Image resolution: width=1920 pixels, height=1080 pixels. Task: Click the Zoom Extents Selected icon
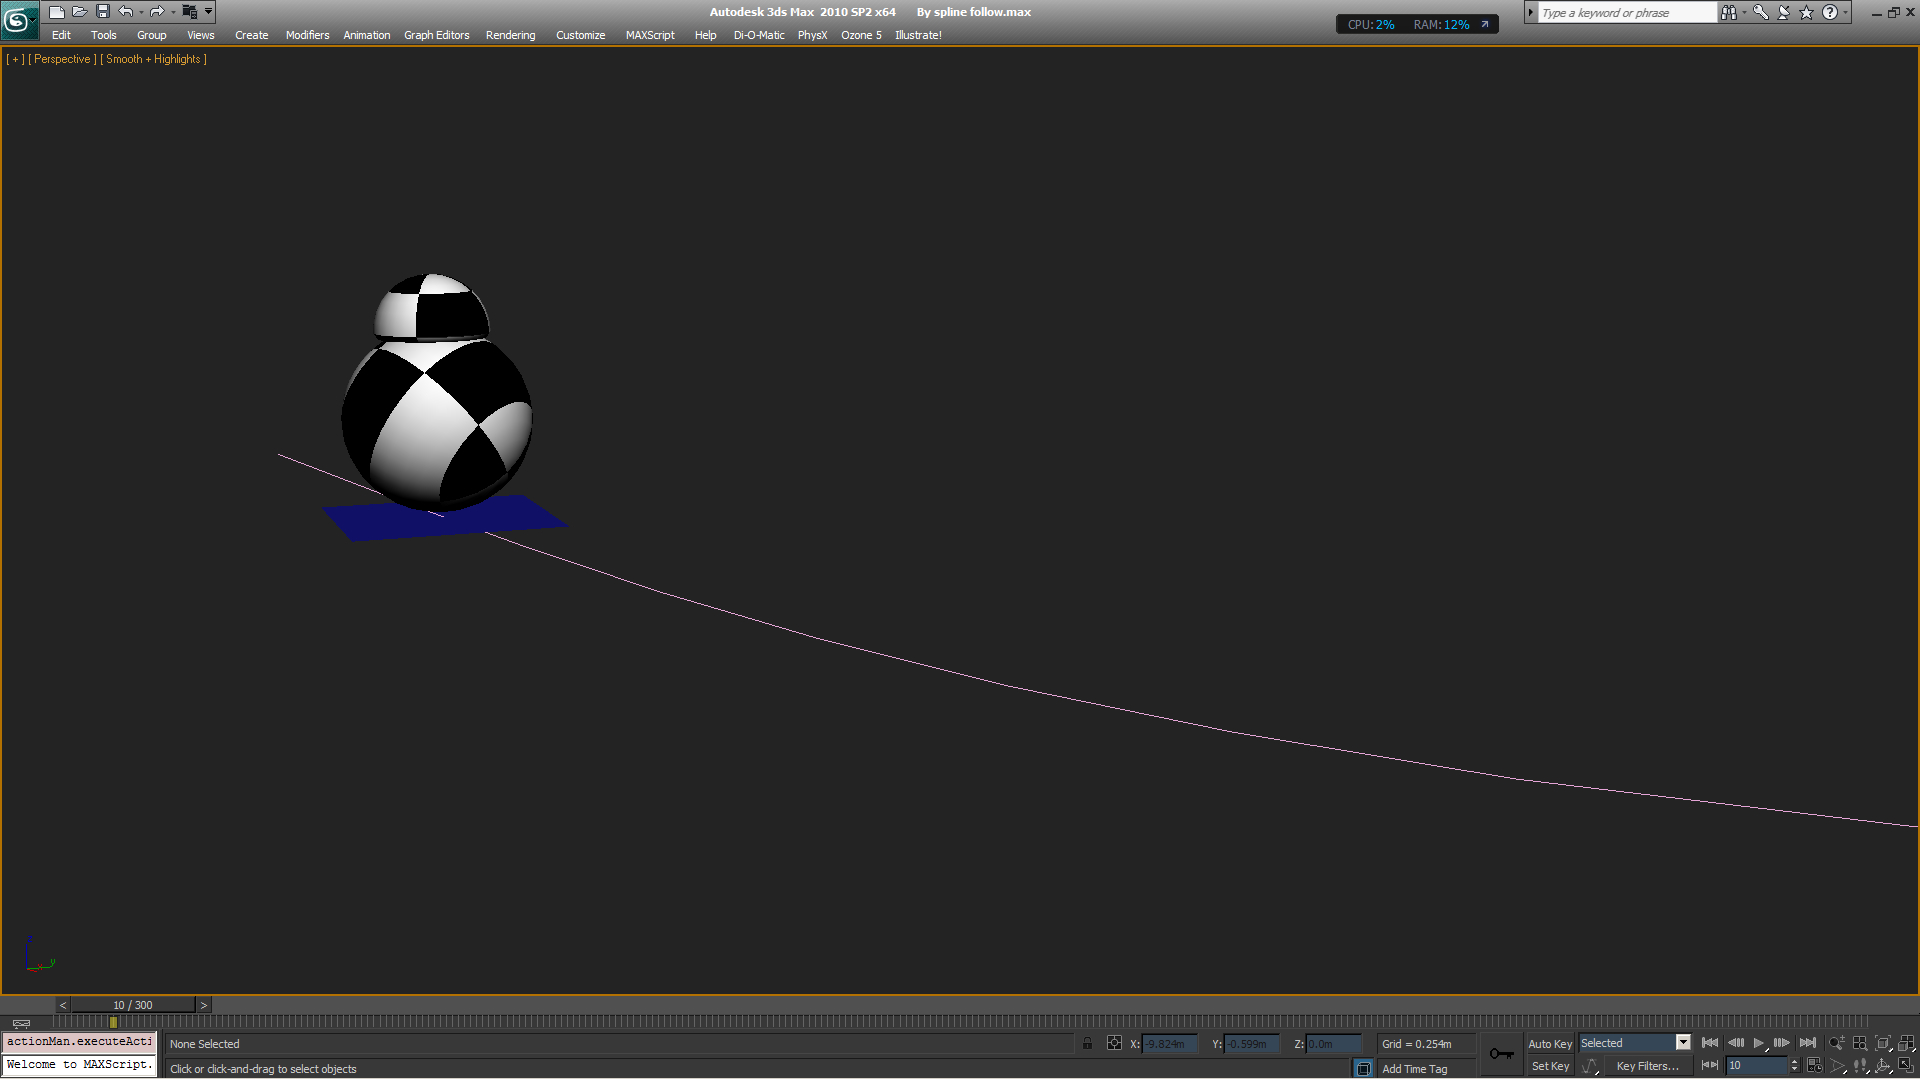[x=1882, y=1043]
